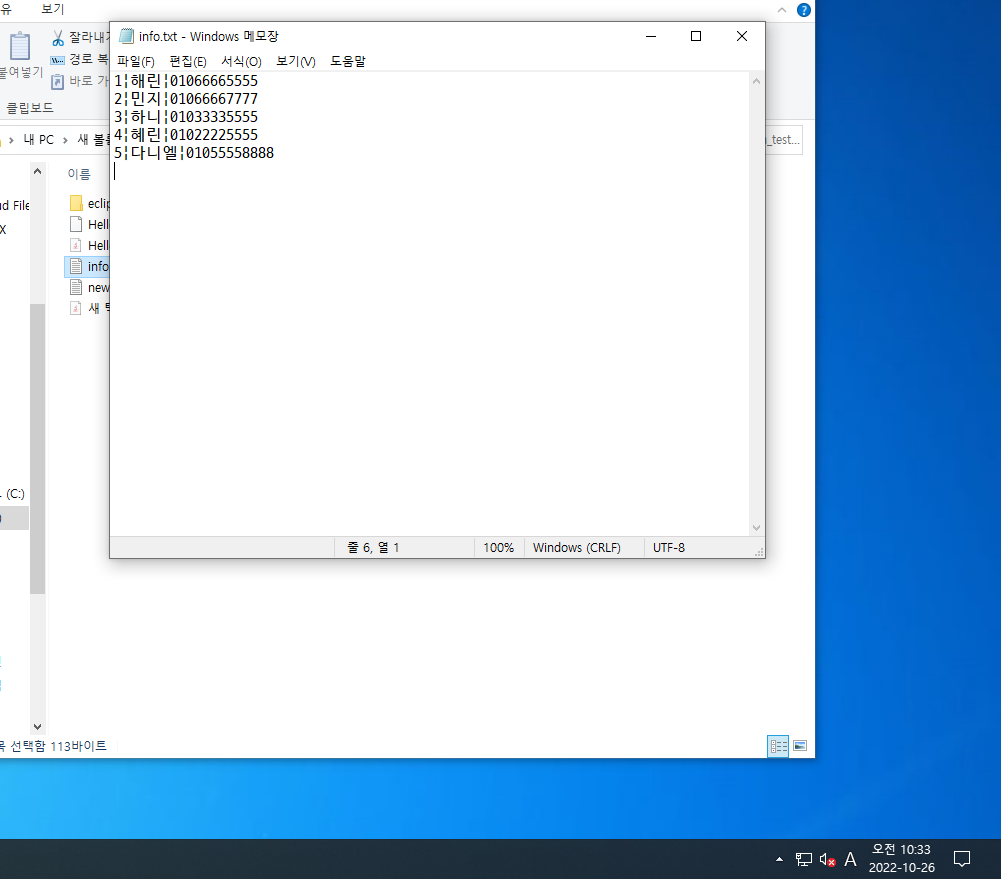This screenshot has width=1001, height=879.
Task: Click the muted volume icon in system tray
Action: pos(828,860)
